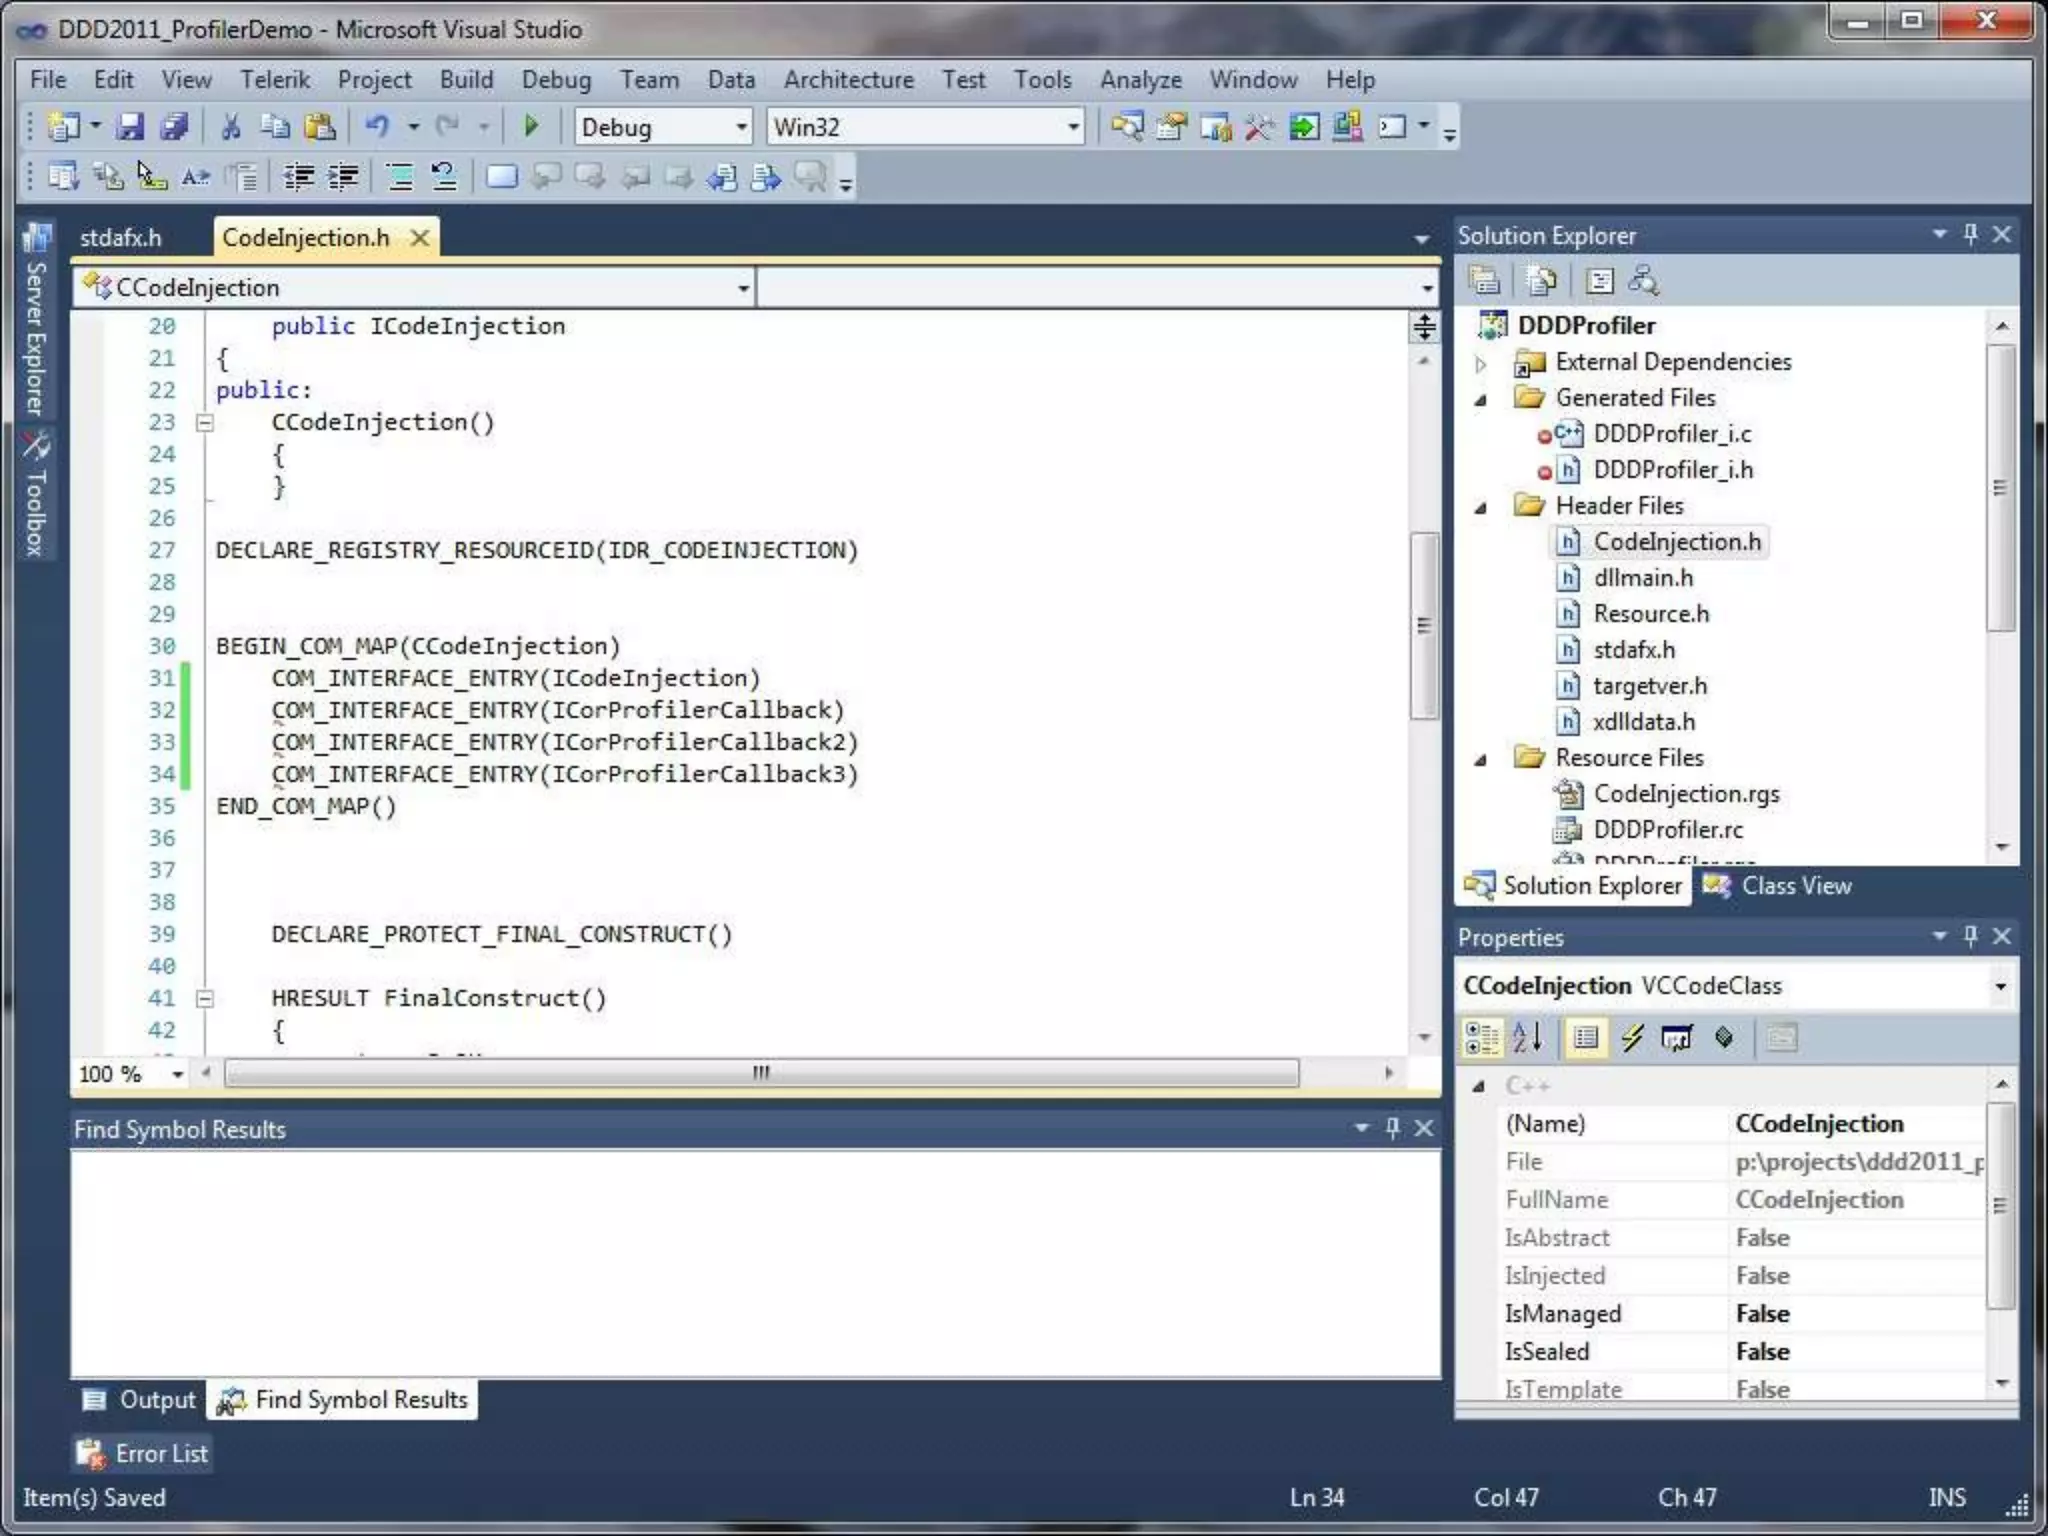Open the Debug configuration dropdown

coord(741,127)
